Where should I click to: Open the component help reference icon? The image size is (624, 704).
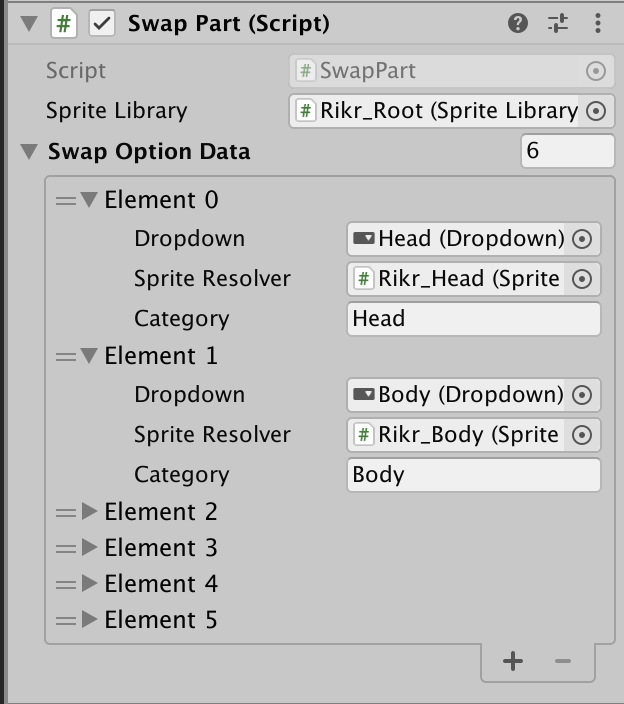518,23
